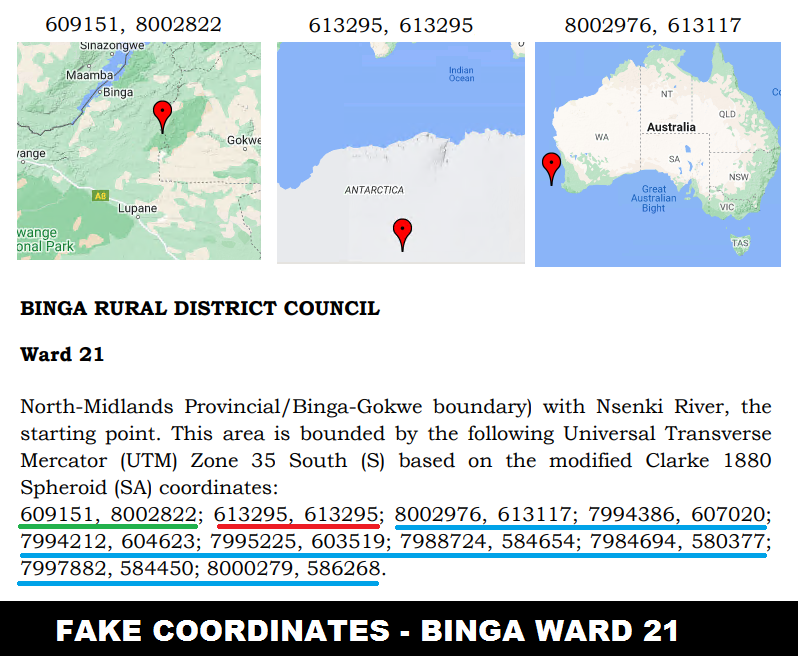Open the Antarctica map thumbnail

tap(401, 153)
